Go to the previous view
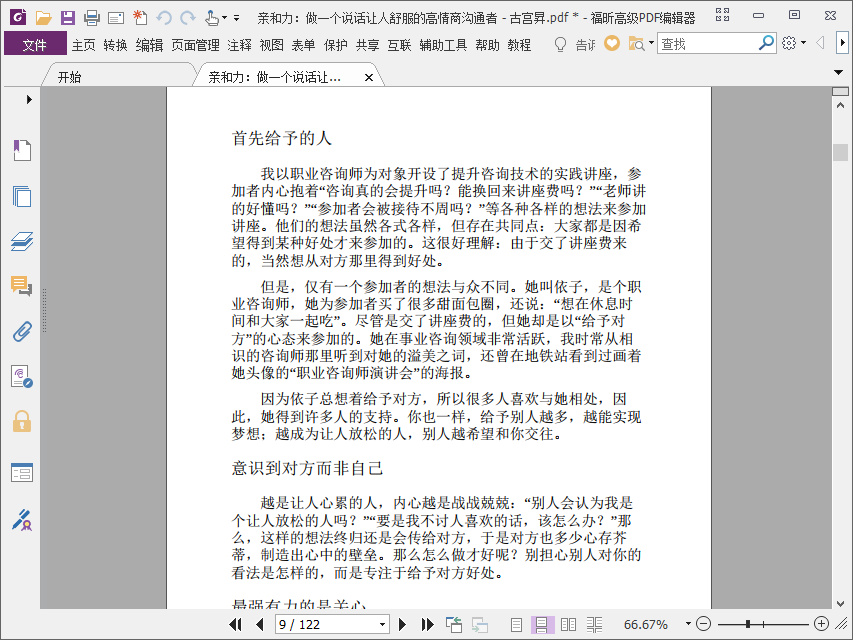This screenshot has width=853, height=640. coord(454,624)
